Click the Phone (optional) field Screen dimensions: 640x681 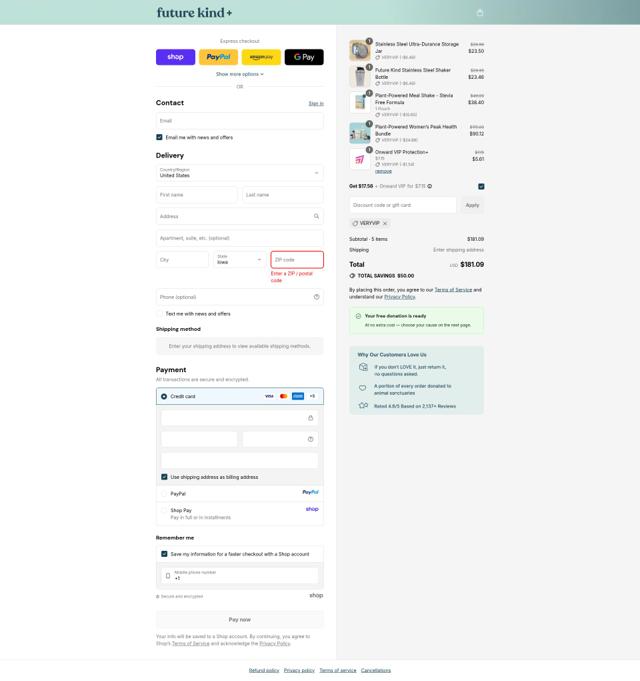tap(240, 297)
